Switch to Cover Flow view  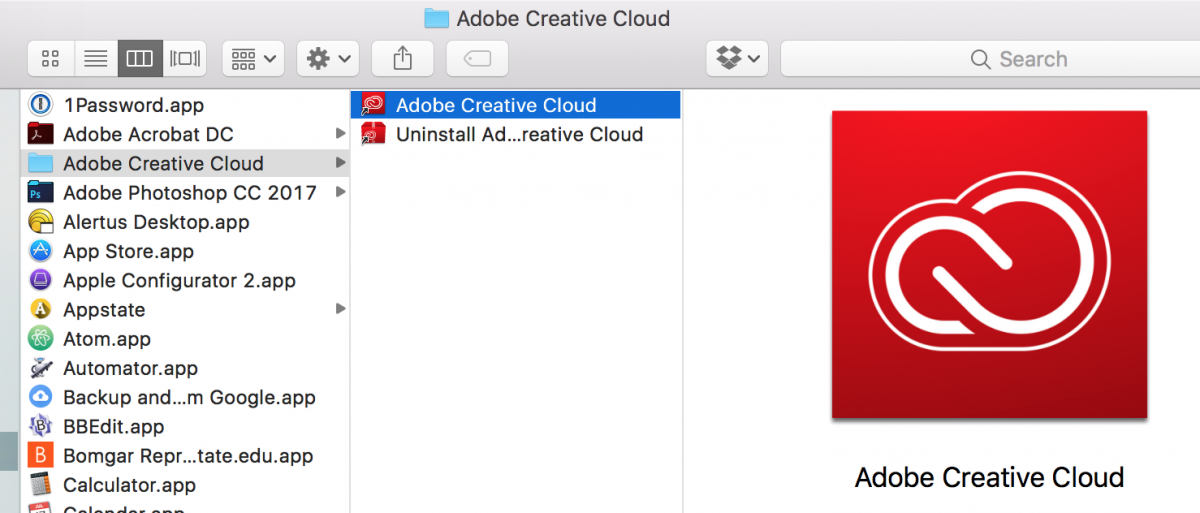tap(184, 59)
